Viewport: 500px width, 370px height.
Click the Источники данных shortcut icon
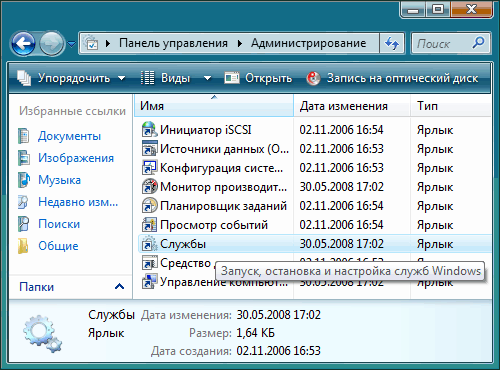coord(149,149)
